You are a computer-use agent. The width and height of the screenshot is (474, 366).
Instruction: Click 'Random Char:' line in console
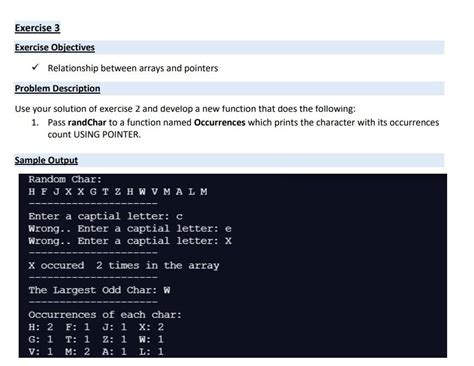[x=65, y=179]
